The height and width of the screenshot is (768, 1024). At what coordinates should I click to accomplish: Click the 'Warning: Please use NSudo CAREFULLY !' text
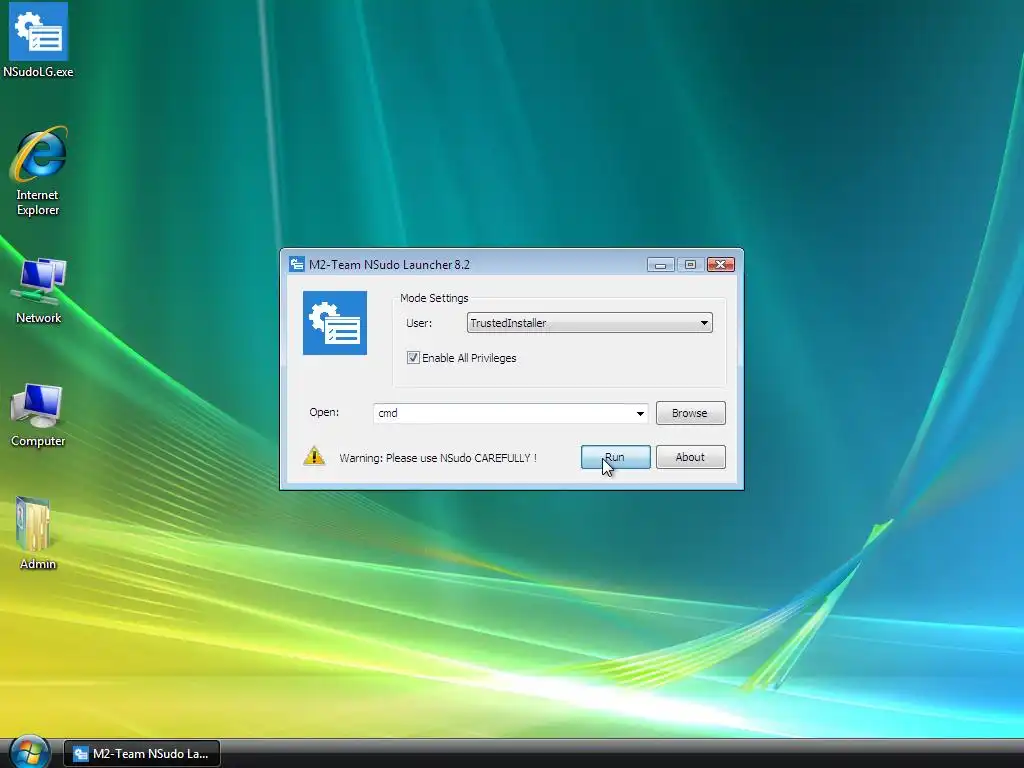pos(438,458)
